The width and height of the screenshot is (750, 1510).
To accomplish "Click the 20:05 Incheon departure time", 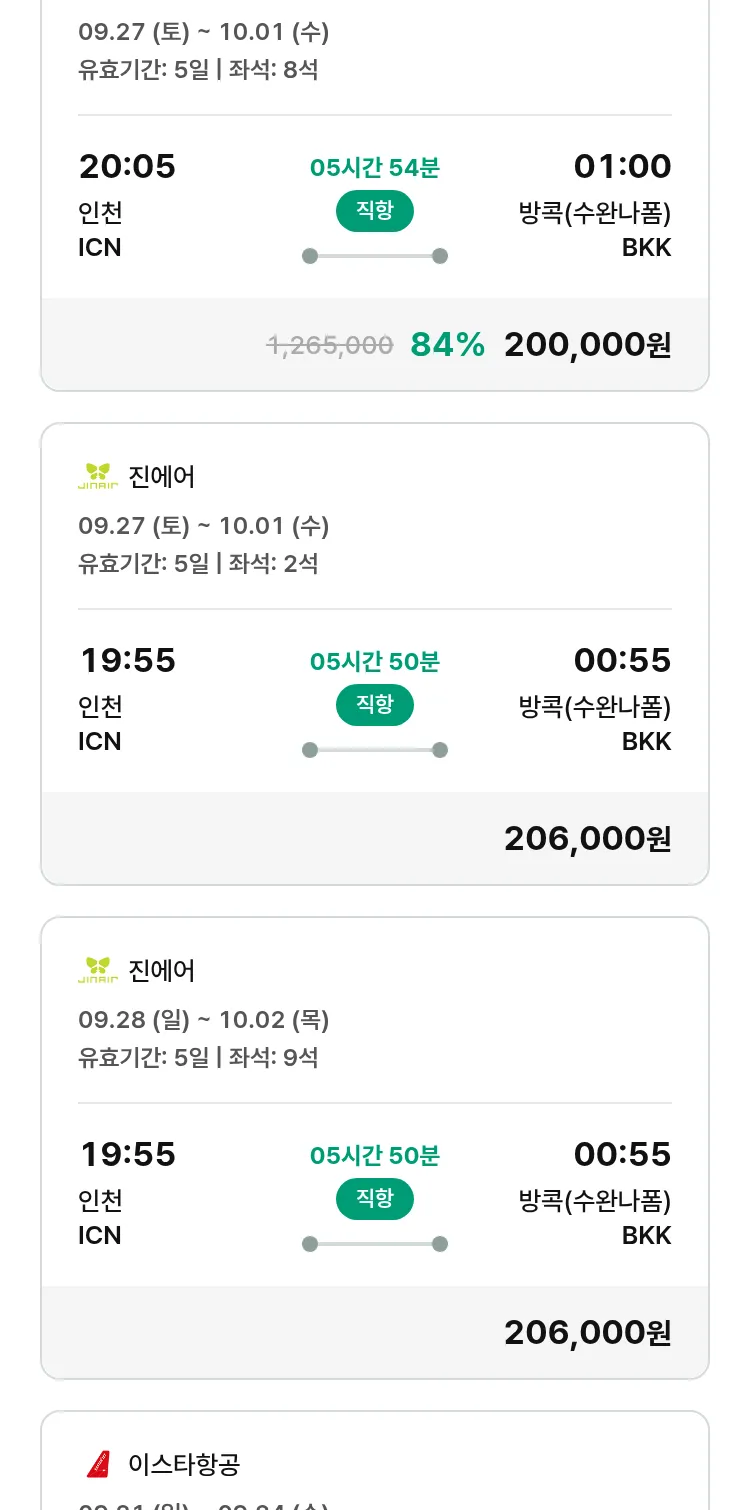I will point(127,167).
